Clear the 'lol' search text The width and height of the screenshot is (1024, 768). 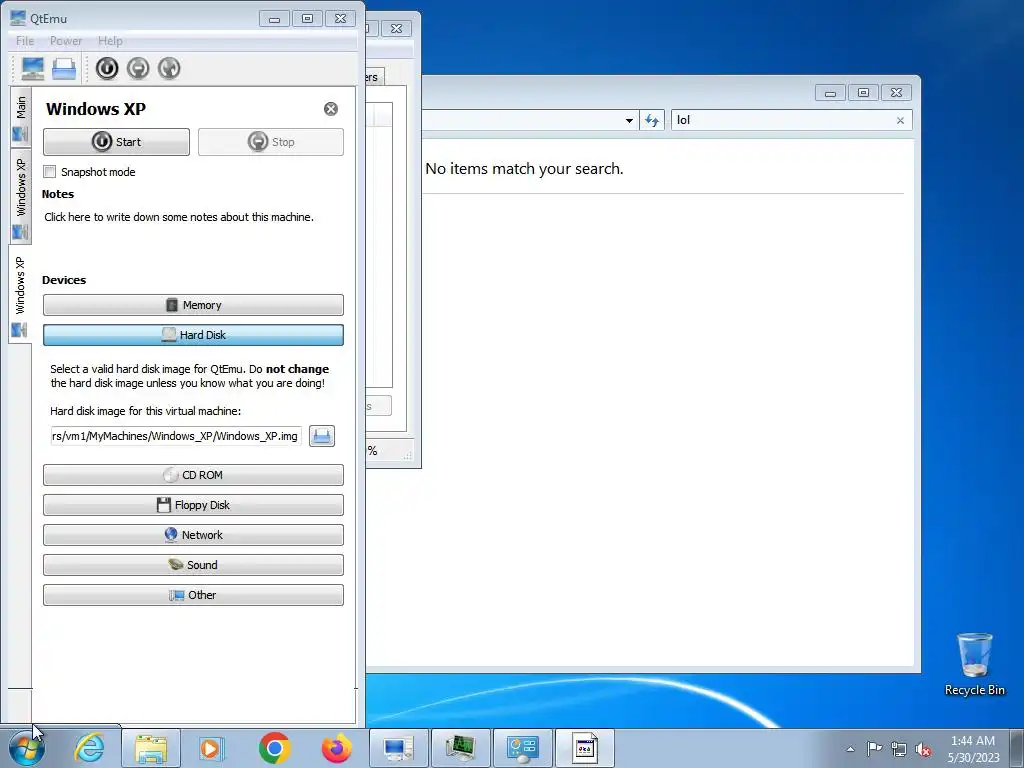tap(900, 120)
